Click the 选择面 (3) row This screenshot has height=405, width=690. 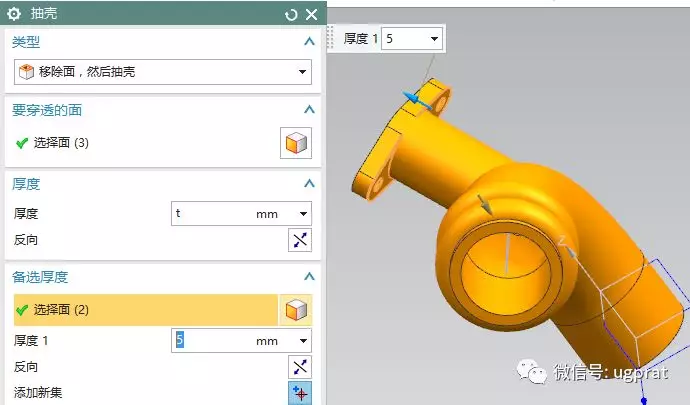pyautogui.click(x=145, y=143)
